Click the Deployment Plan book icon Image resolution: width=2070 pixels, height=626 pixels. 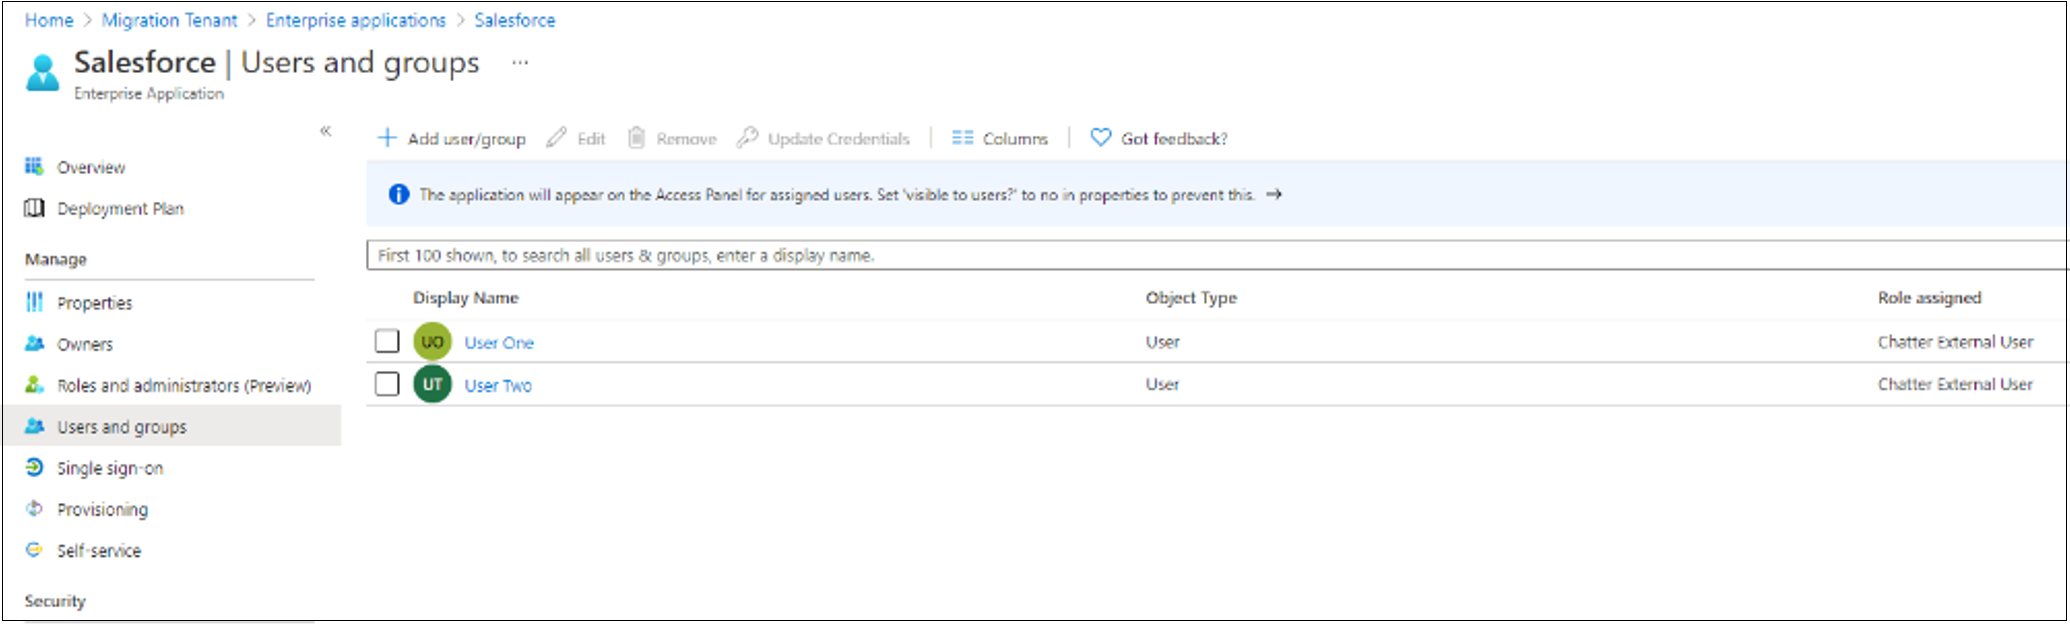pyautogui.click(x=34, y=208)
